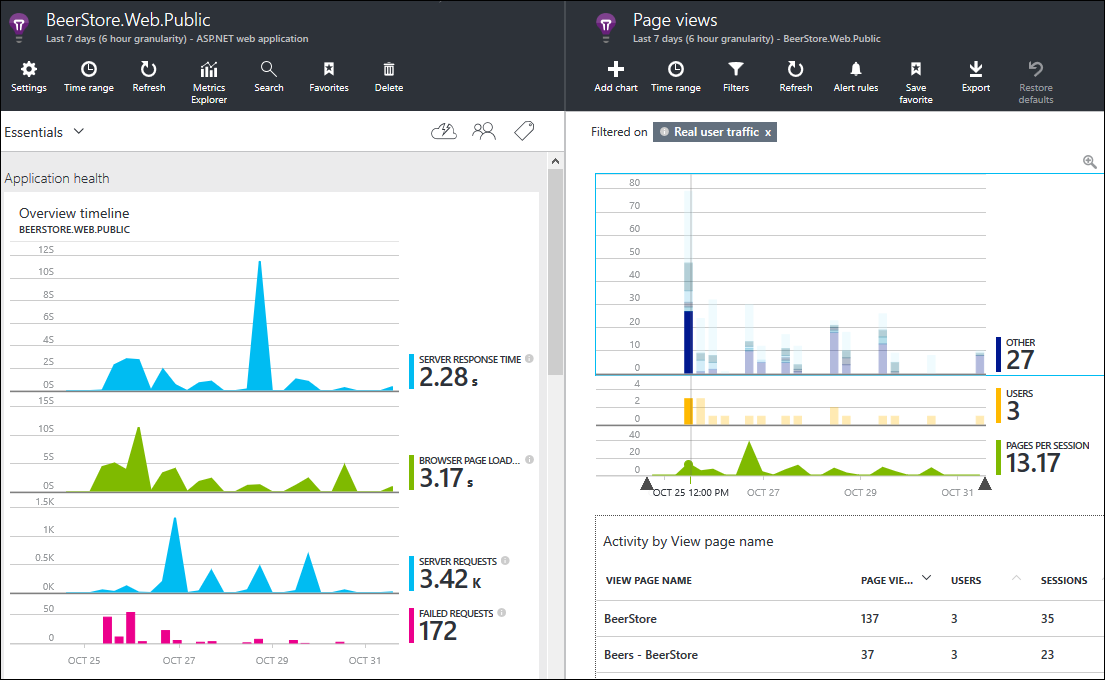Viewport: 1105px width, 680px height.
Task: Expand the Essentials section chevron
Action: [79, 131]
